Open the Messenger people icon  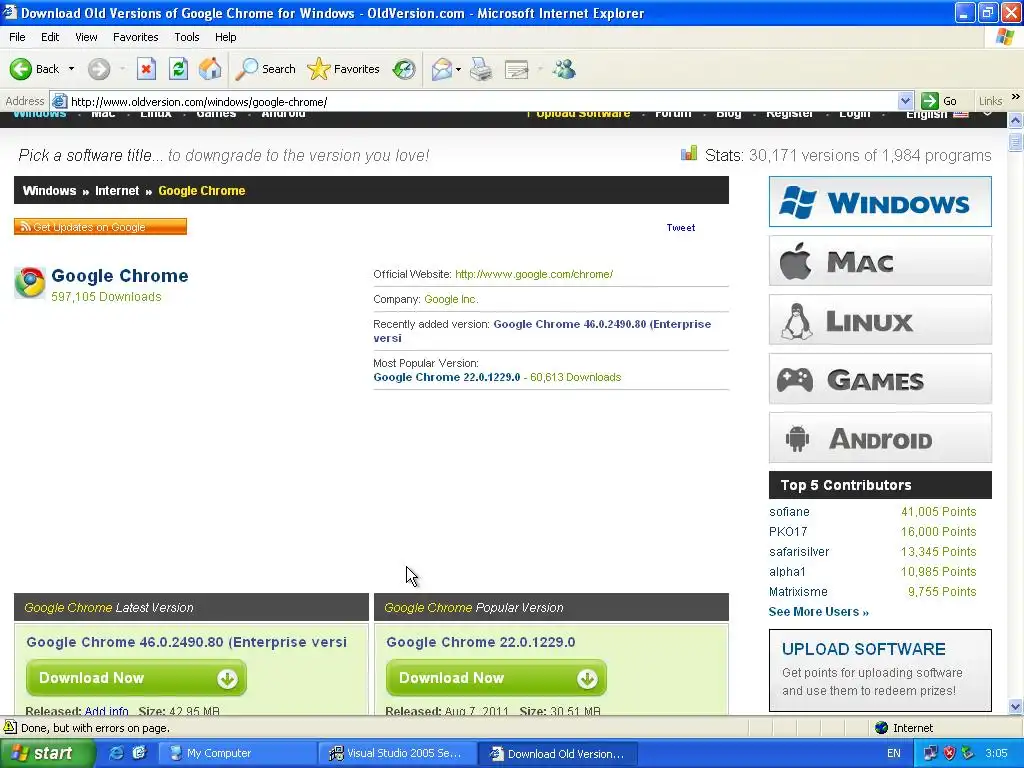tap(564, 69)
